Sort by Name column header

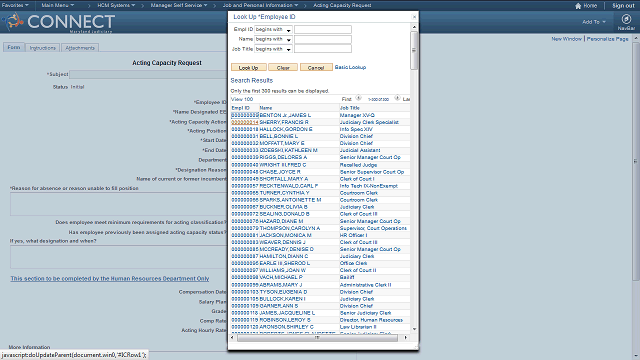(266, 108)
